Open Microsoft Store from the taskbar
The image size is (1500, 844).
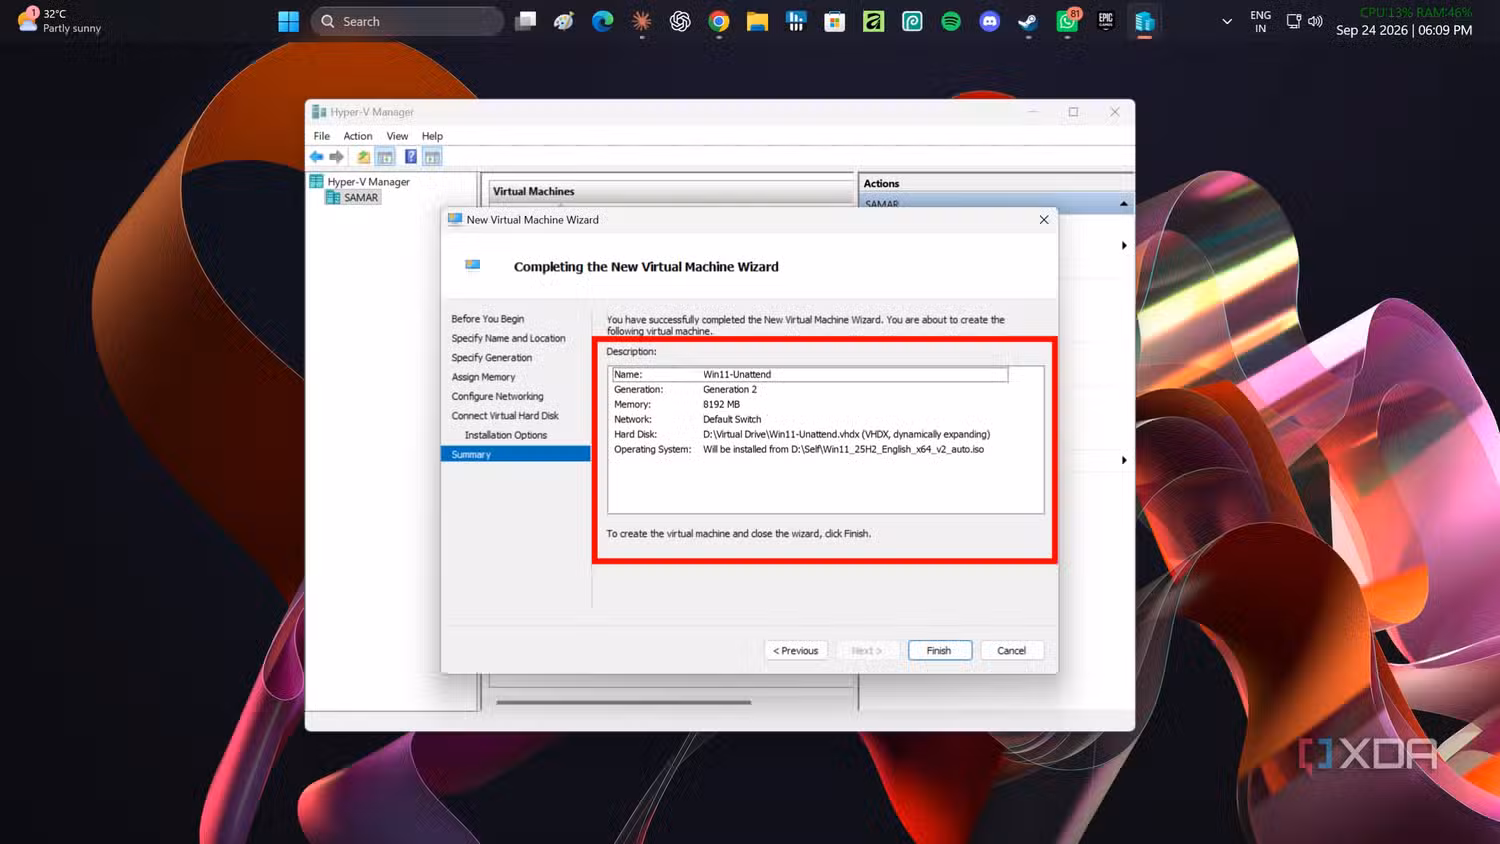(835, 21)
